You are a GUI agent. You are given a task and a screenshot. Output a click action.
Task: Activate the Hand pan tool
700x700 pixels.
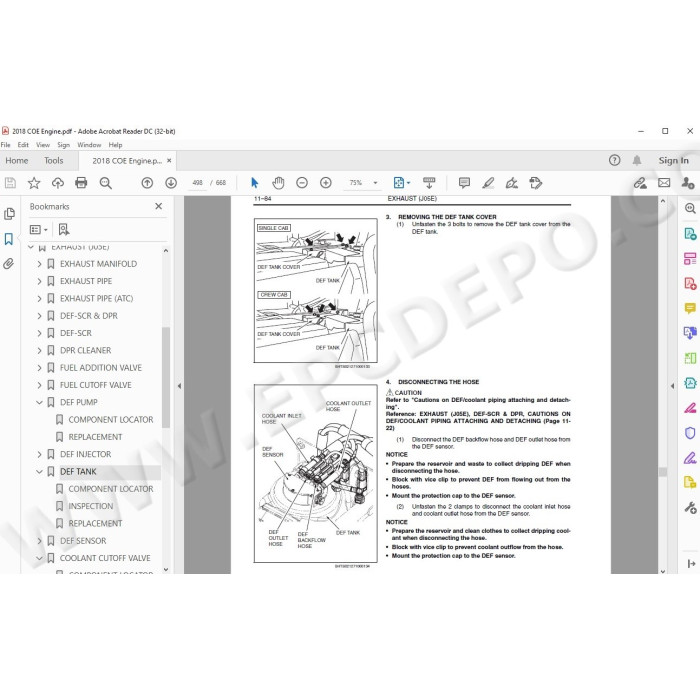pyautogui.click(x=278, y=183)
